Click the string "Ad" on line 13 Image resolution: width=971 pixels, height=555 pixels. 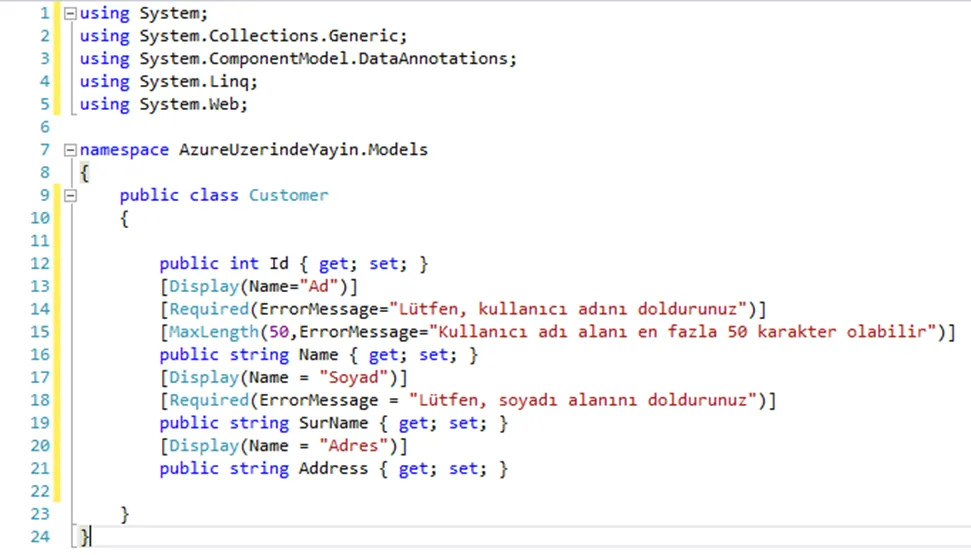pos(318,286)
